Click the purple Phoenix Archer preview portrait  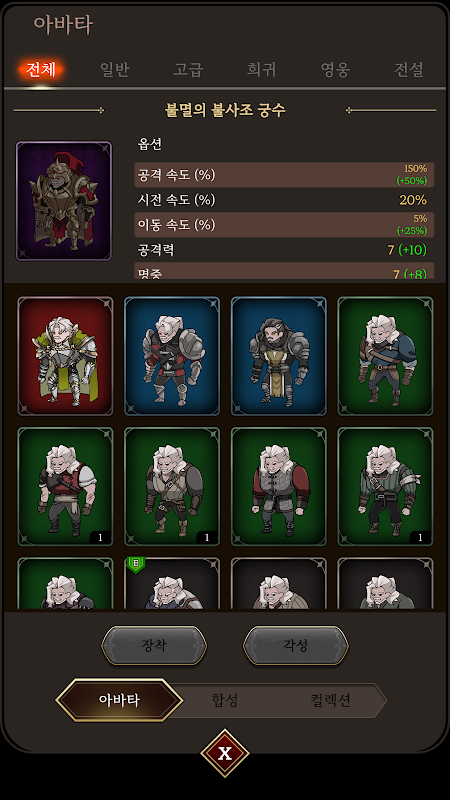[x=64, y=201]
